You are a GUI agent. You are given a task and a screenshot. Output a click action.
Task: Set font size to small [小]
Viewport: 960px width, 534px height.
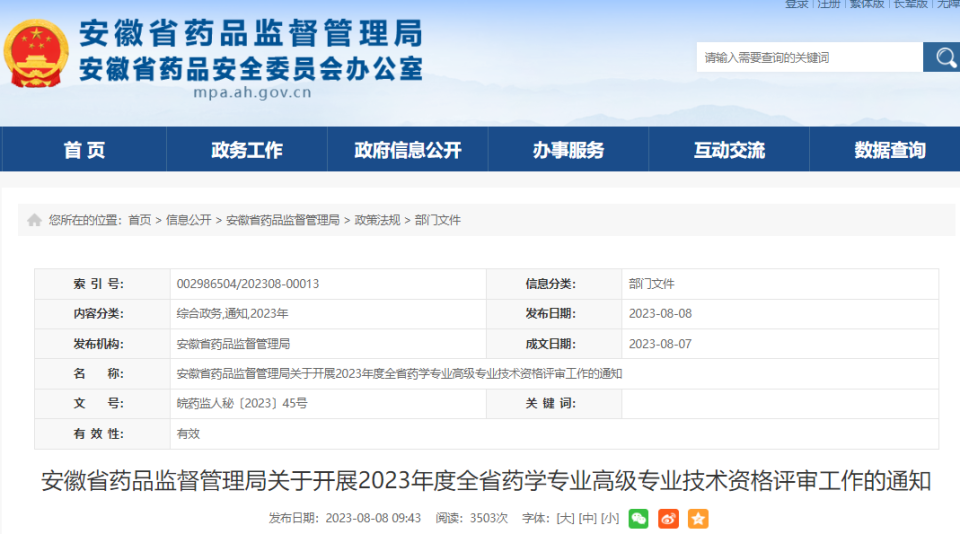(610, 518)
